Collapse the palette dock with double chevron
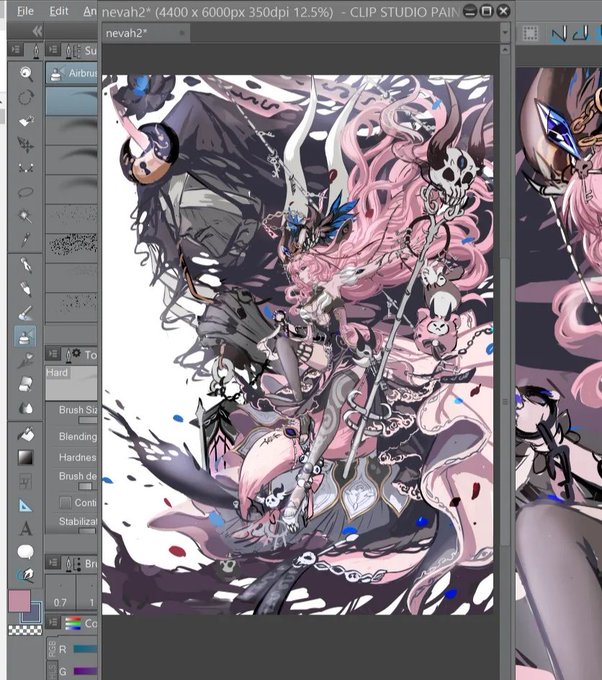 click(x=37, y=31)
